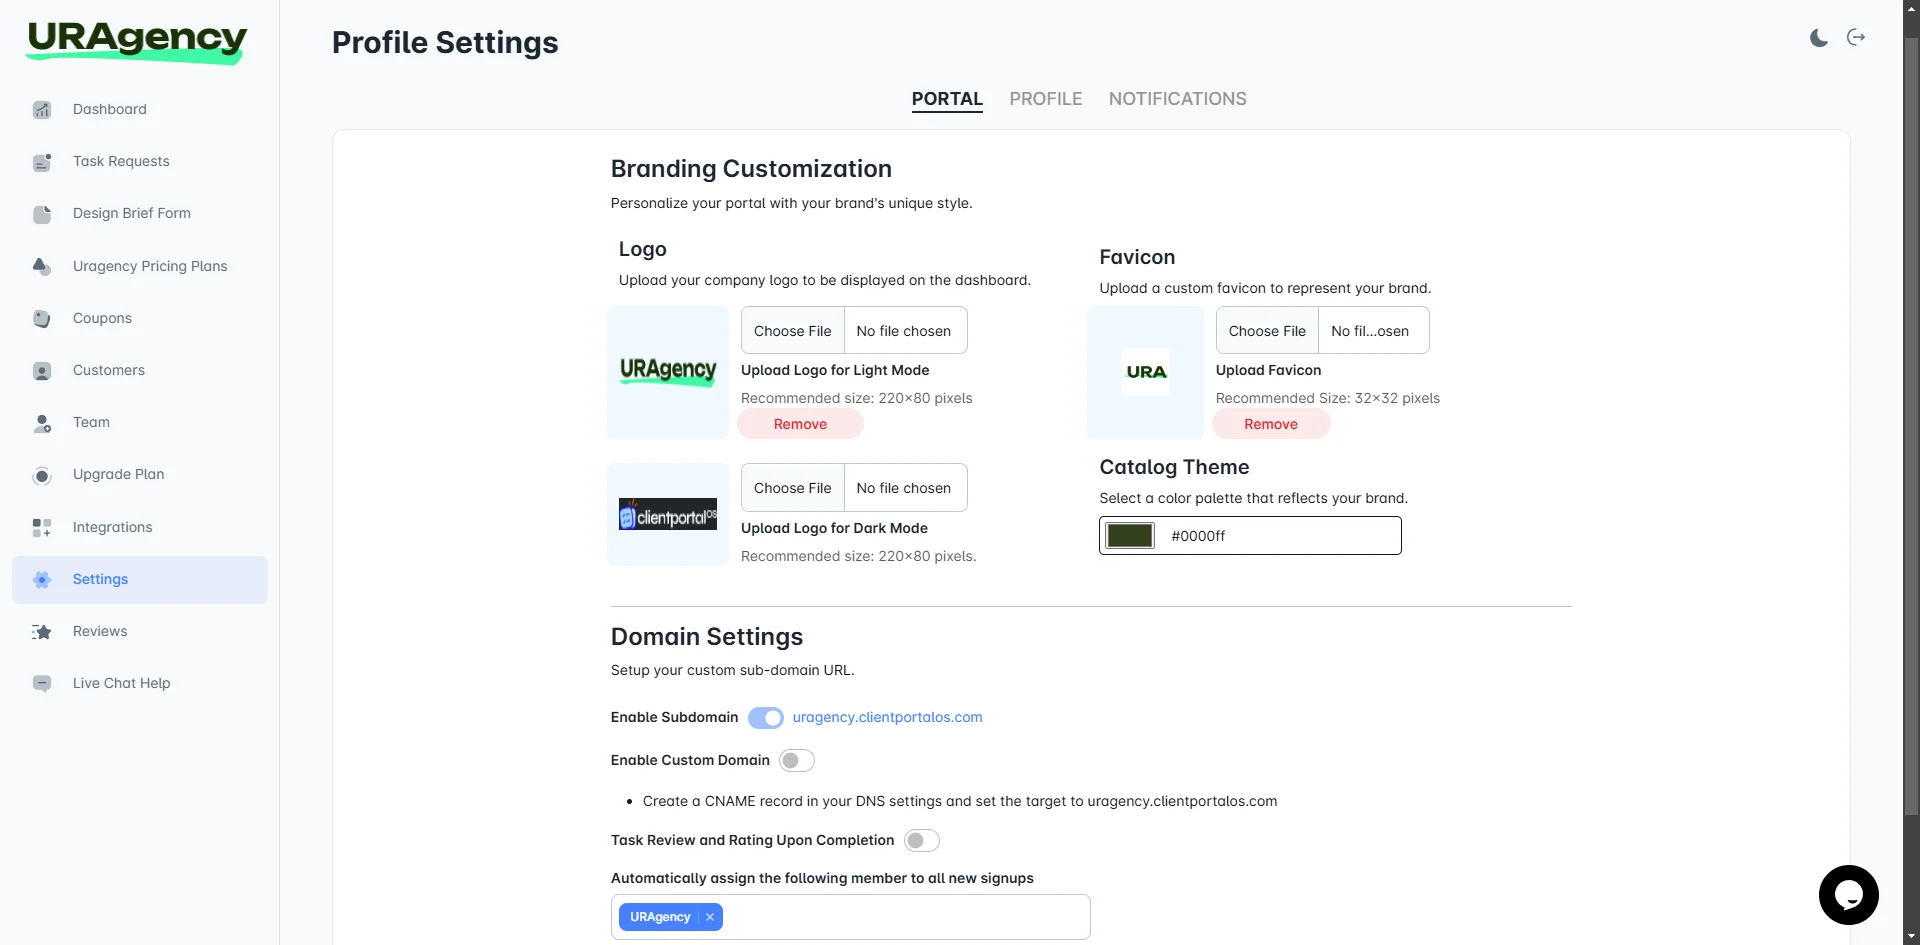The image size is (1920, 945).
Task: Choose a file for the dark mode logo
Action: pyautogui.click(x=792, y=487)
